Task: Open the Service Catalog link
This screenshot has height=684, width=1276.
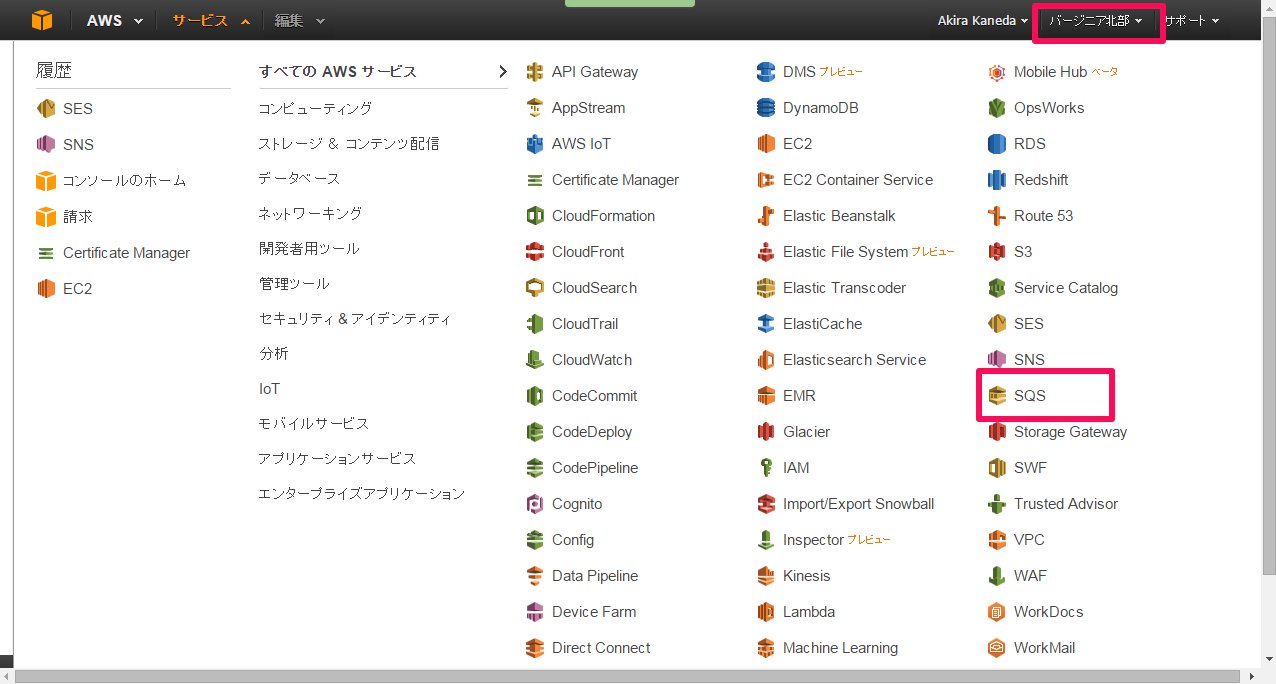Action: [x=1066, y=288]
